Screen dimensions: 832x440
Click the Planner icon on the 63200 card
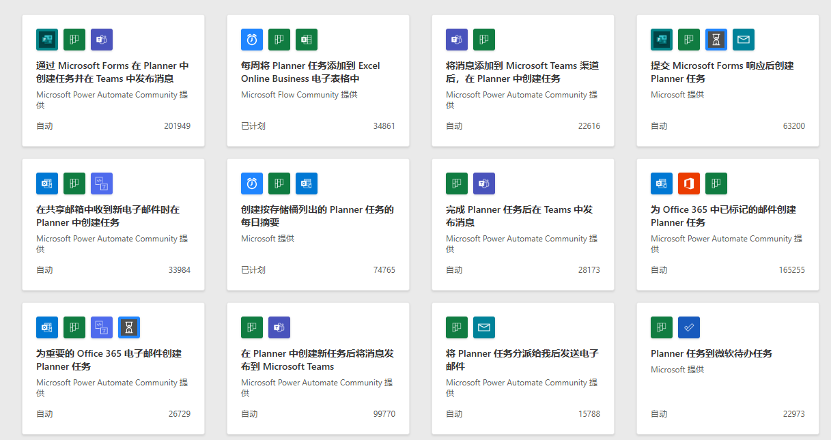(689, 39)
